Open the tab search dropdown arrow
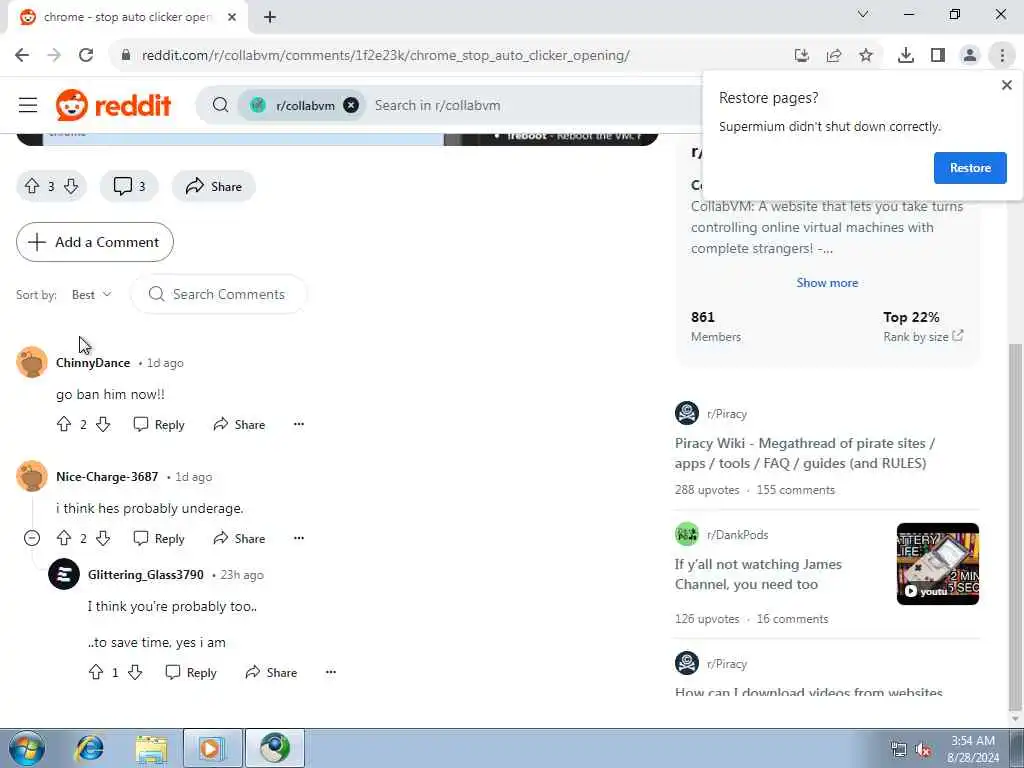This screenshot has width=1024, height=768. click(x=863, y=14)
